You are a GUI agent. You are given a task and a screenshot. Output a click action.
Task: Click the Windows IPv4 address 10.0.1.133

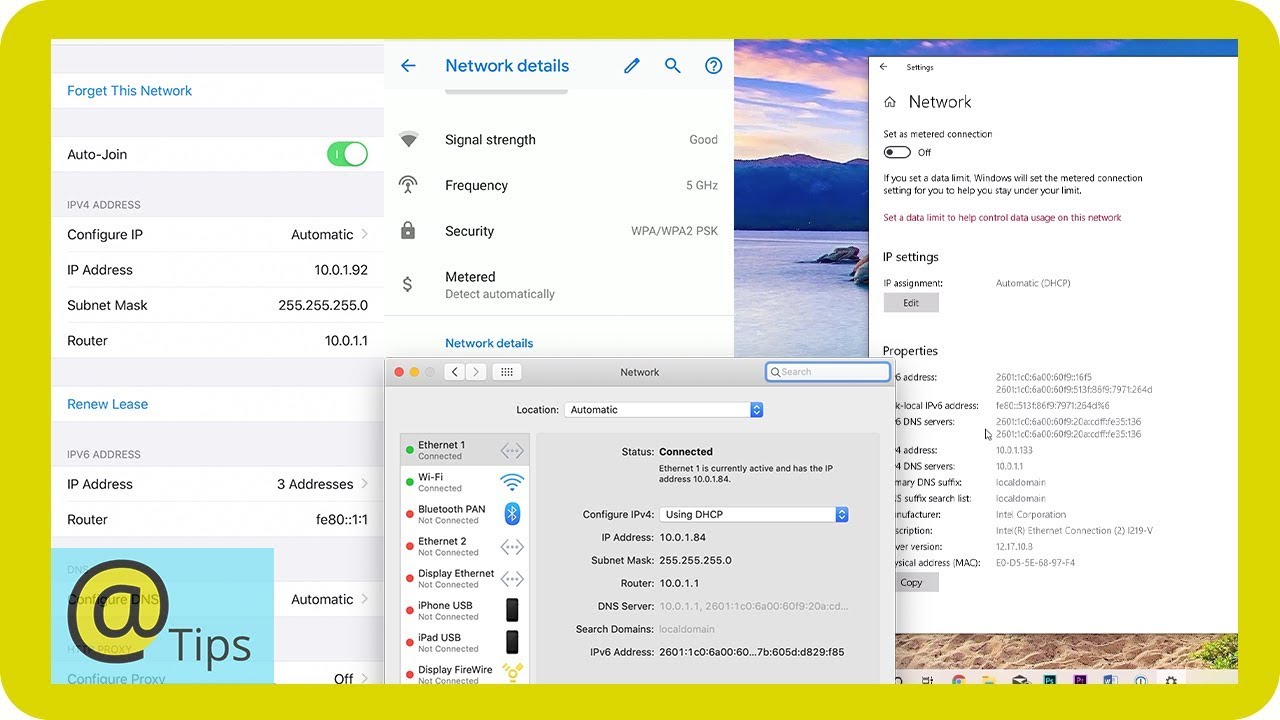tap(1015, 451)
